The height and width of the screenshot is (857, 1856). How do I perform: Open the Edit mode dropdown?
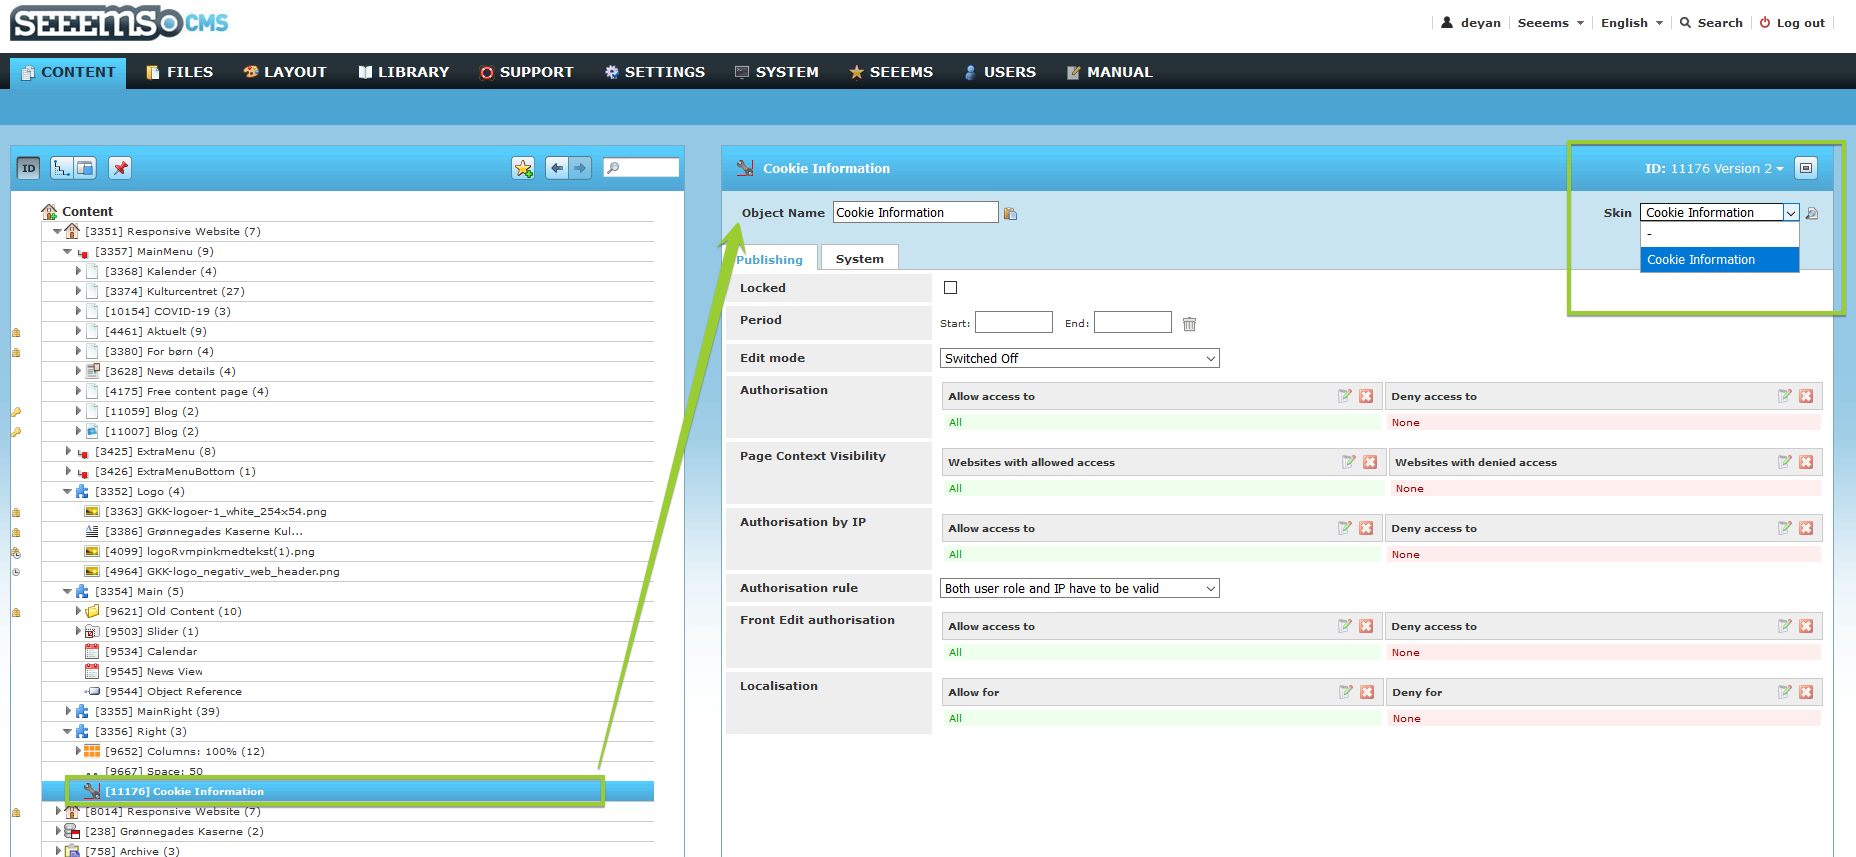(1080, 358)
